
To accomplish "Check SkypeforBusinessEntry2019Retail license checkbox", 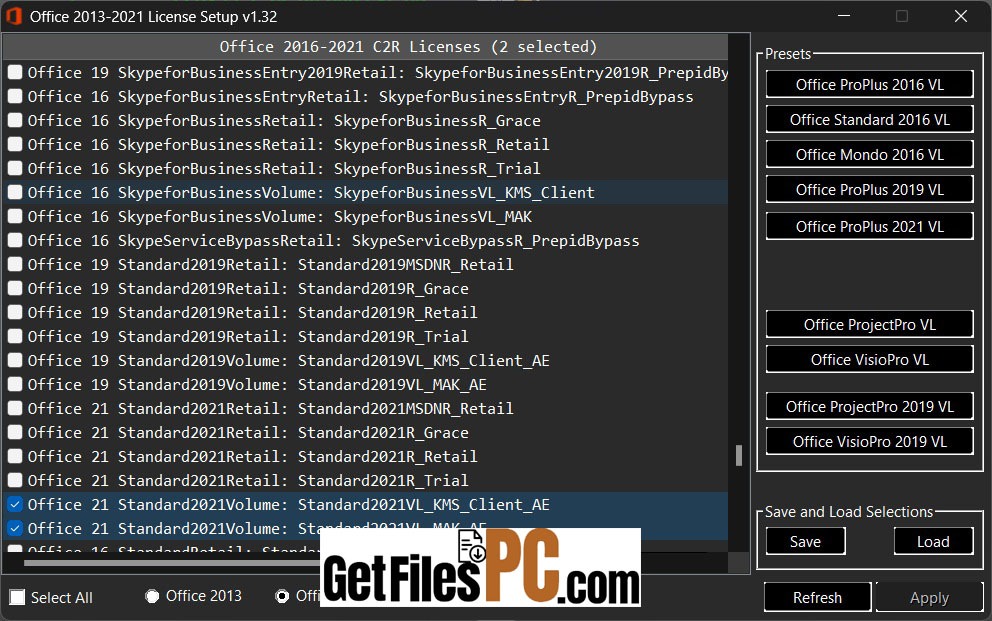I will pos(15,72).
